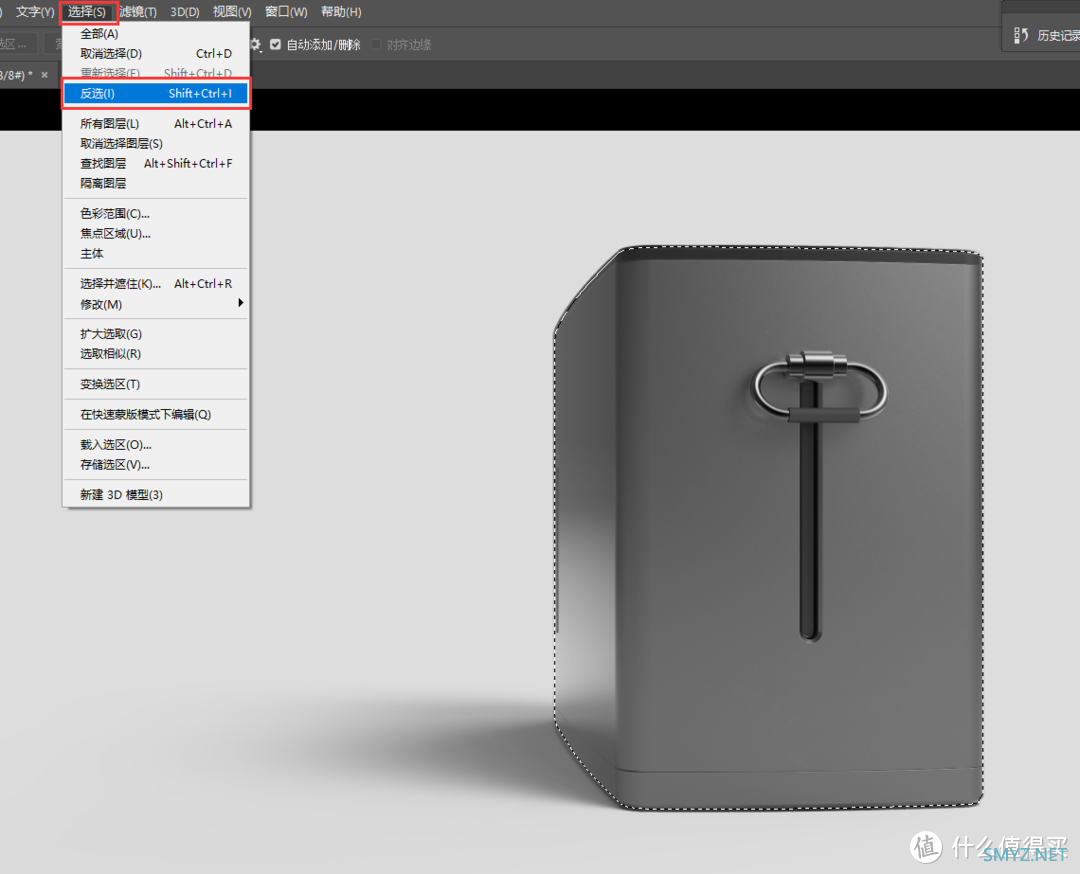The image size is (1080, 874).
Task: Choose 扩大选取(G) grow
Action: coord(156,334)
